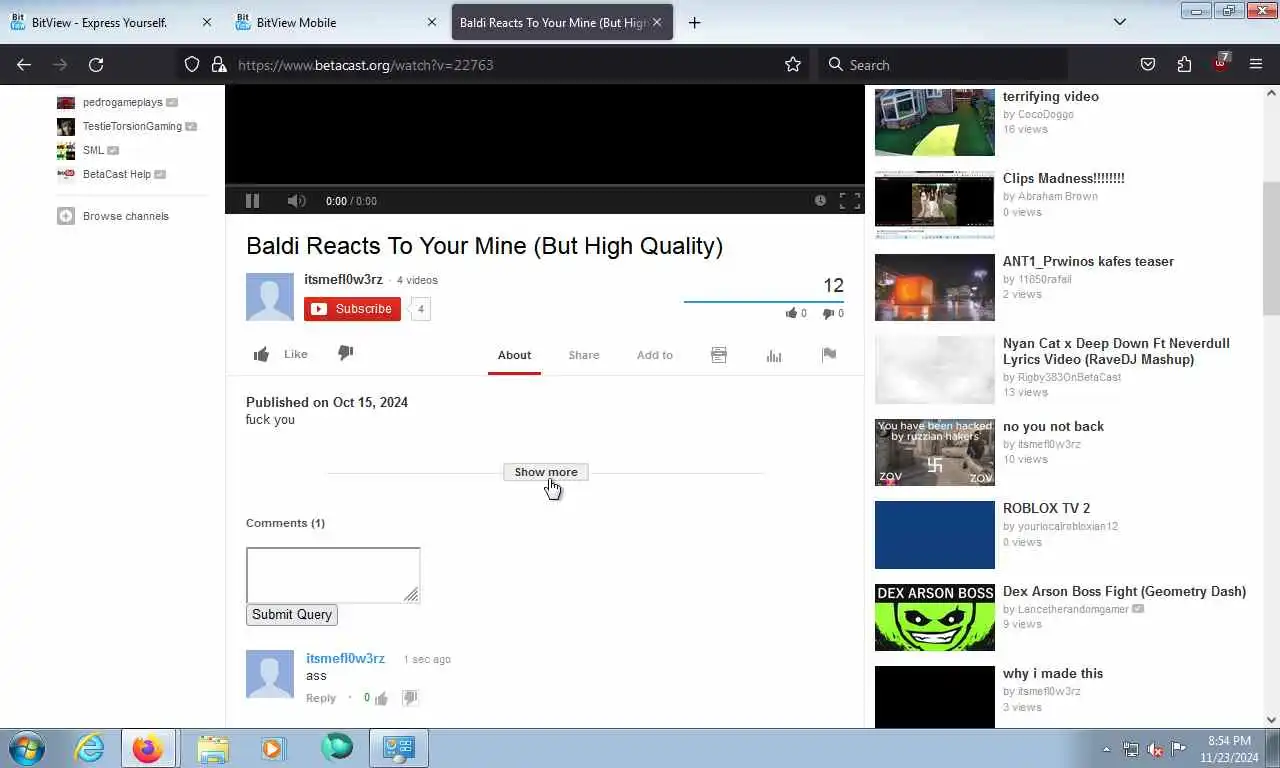Pause the video with the pause icon

click(252, 201)
